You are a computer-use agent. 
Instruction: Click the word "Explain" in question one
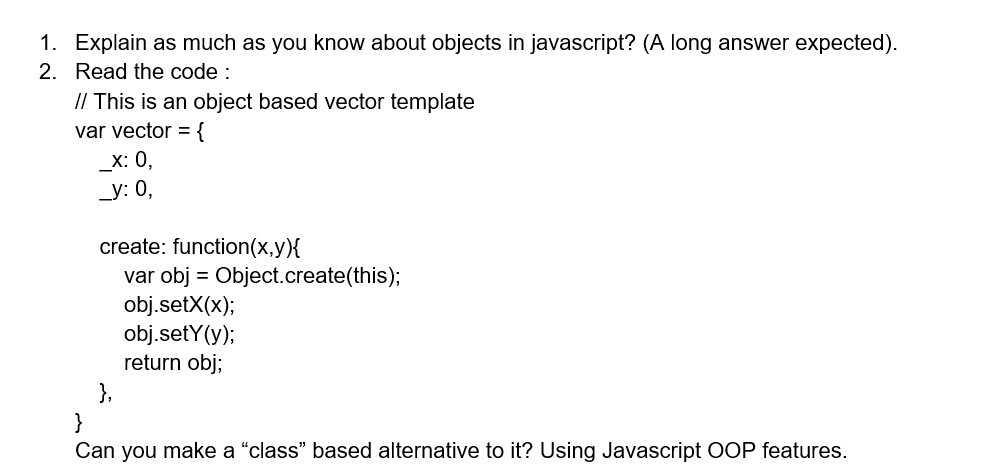pos(109,43)
